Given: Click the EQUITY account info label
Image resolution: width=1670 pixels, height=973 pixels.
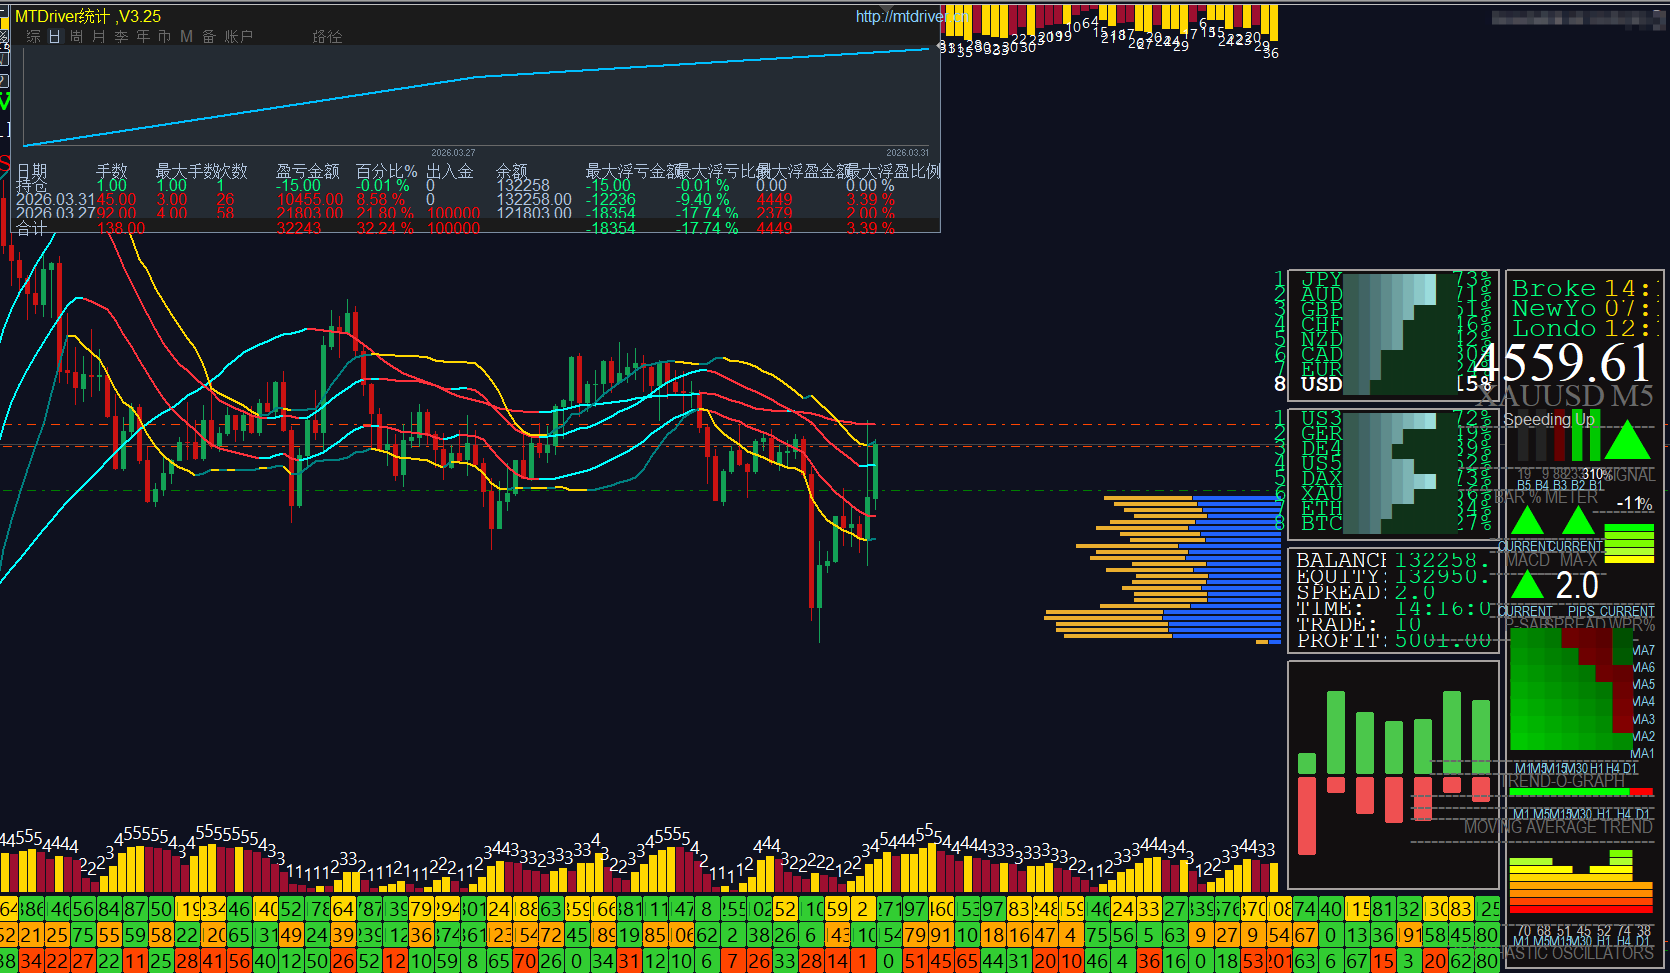Looking at the screenshot, I should click(1340, 576).
